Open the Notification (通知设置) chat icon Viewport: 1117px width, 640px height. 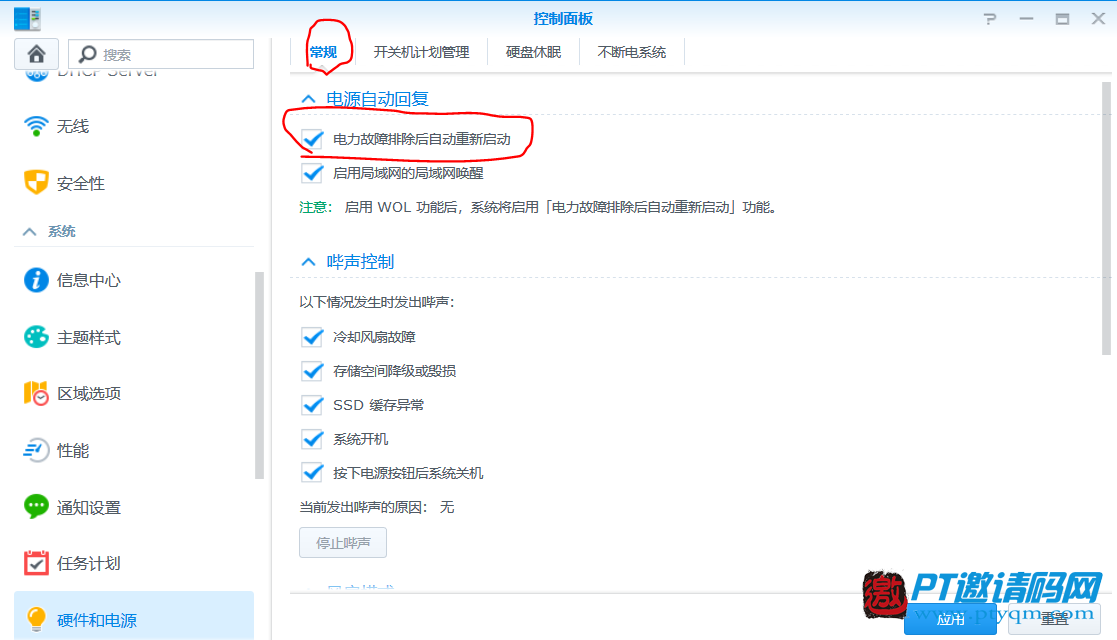point(36,507)
